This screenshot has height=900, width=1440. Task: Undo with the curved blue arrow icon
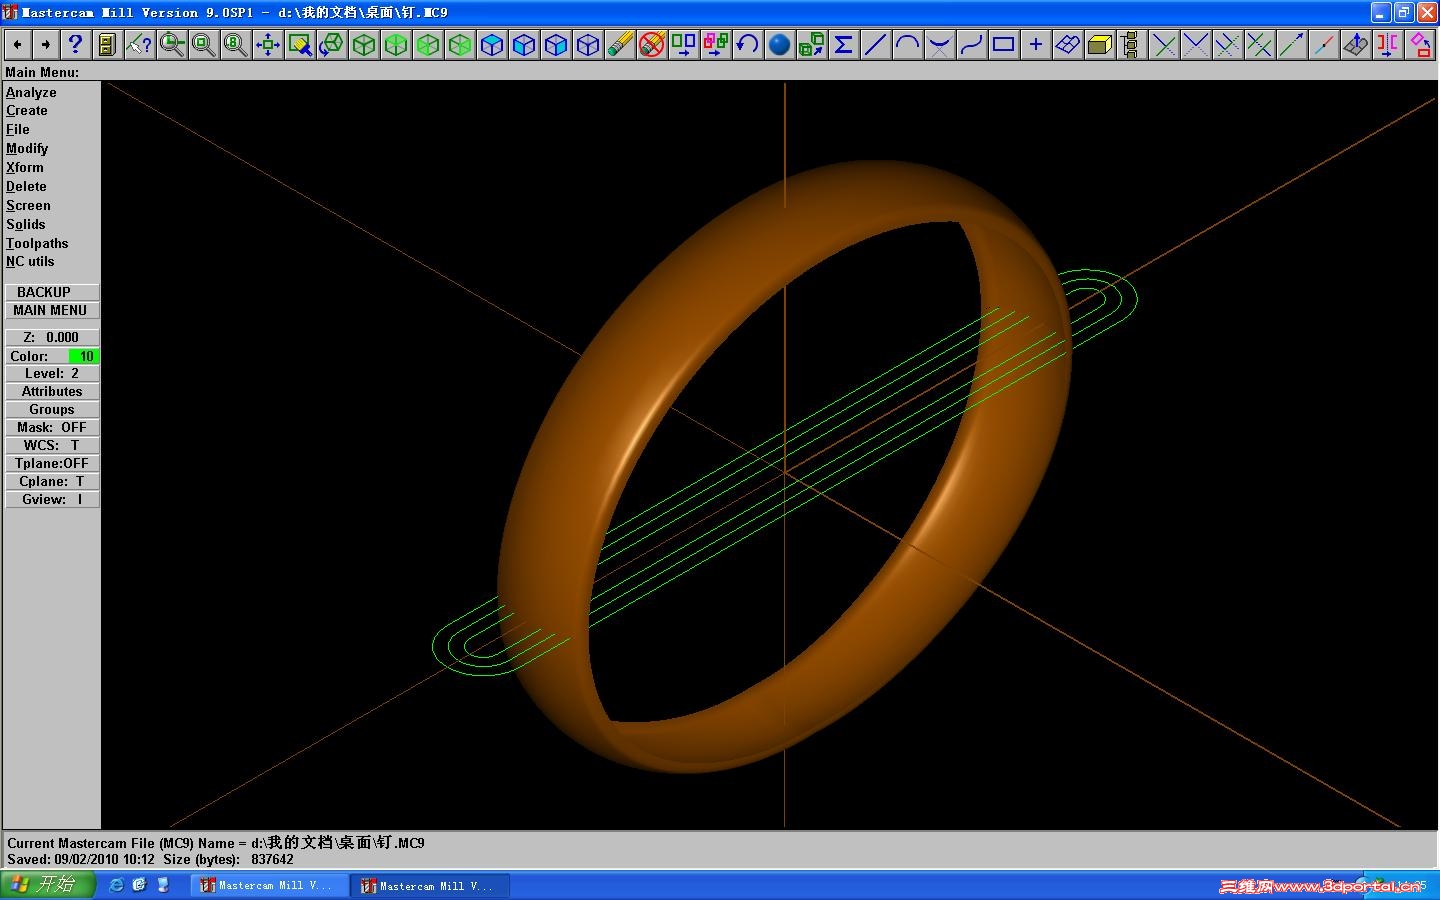tap(747, 44)
